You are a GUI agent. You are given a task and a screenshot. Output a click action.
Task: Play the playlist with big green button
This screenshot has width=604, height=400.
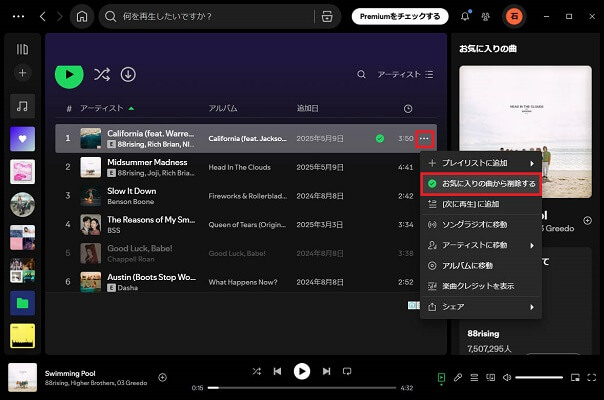69,75
